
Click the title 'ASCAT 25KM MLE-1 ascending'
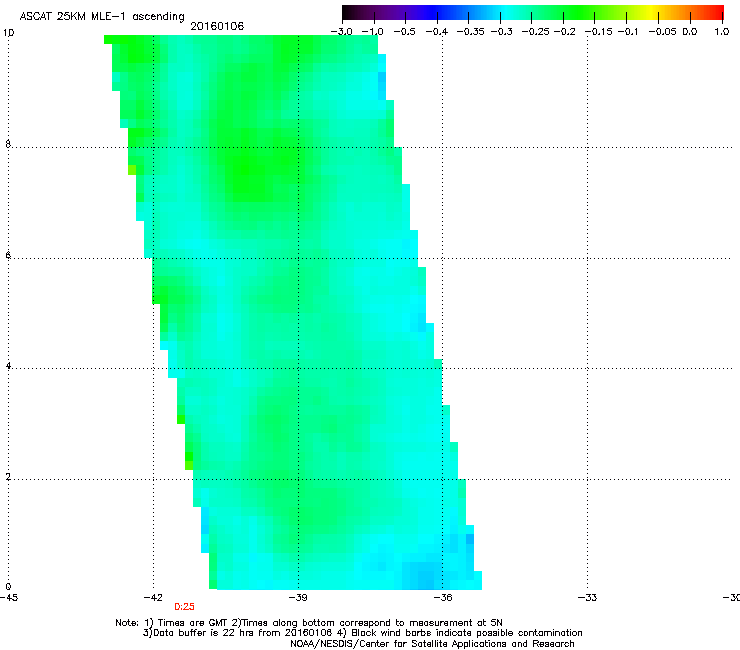click(102, 17)
